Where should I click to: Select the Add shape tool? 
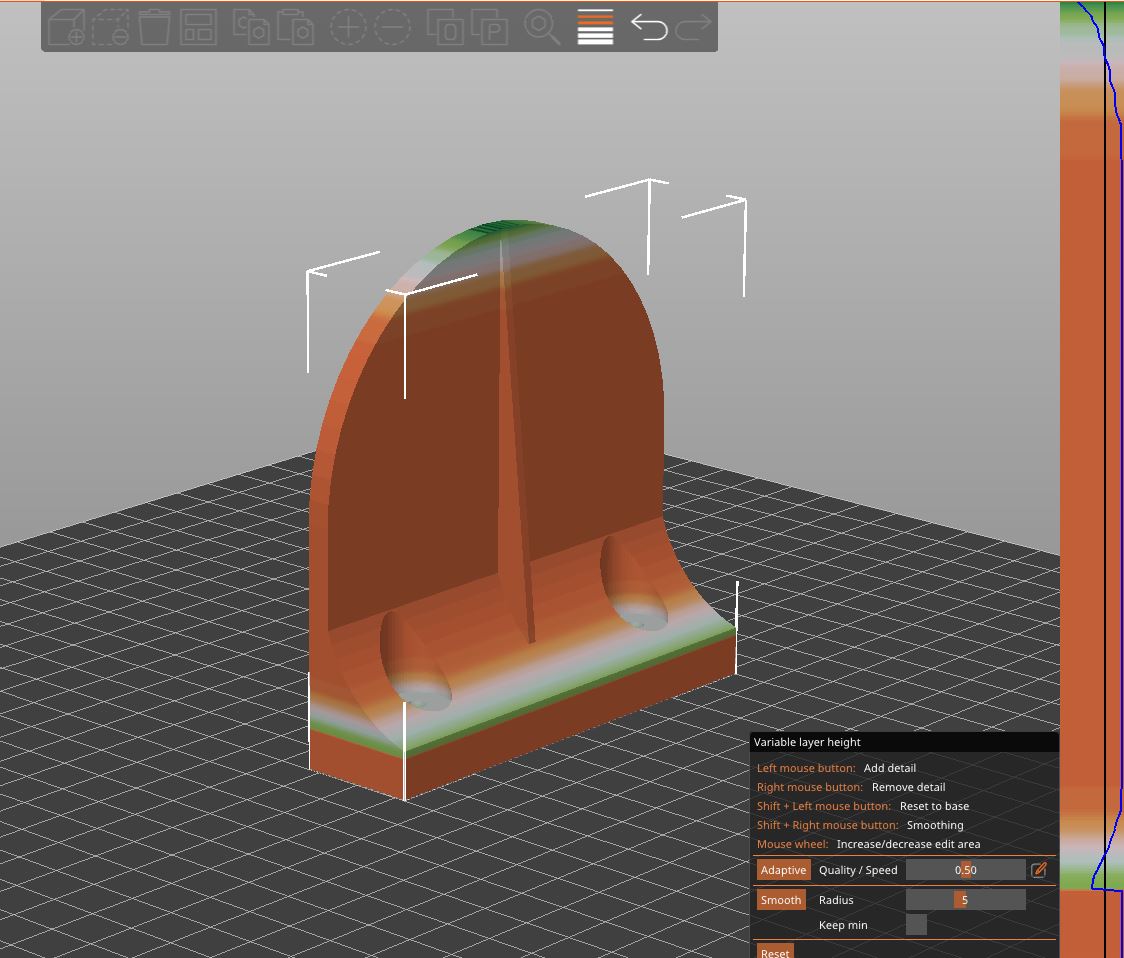click(x=66, y=27)
